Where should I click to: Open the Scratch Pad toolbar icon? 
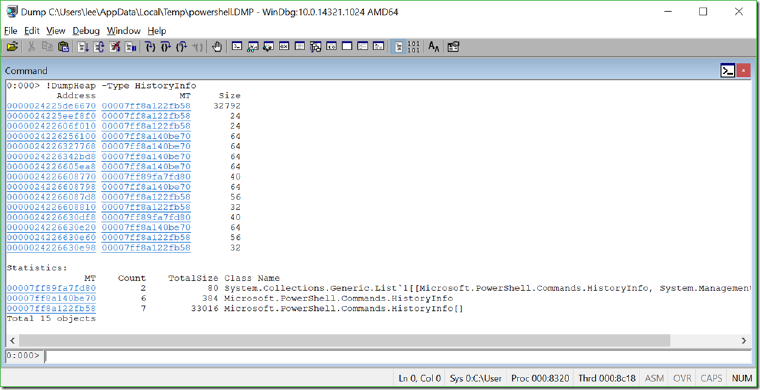[347, 47]
